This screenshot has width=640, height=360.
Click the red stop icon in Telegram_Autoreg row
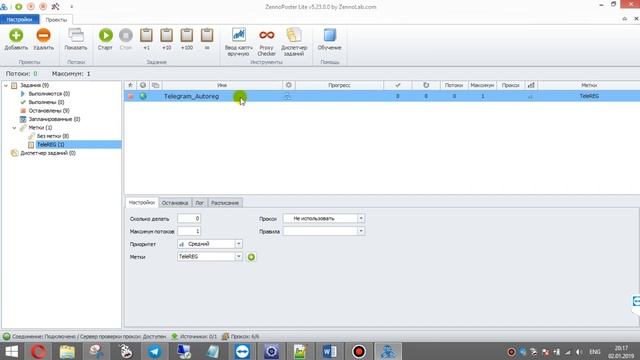pyautogui.click(x=130, y=96)
